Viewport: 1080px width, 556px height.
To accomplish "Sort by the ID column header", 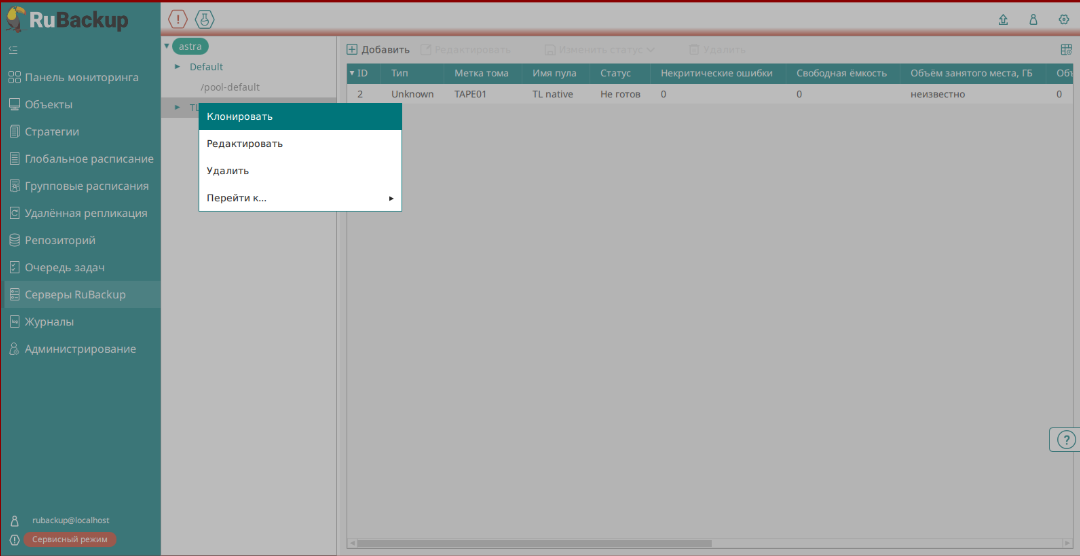I will coord(362,73).
